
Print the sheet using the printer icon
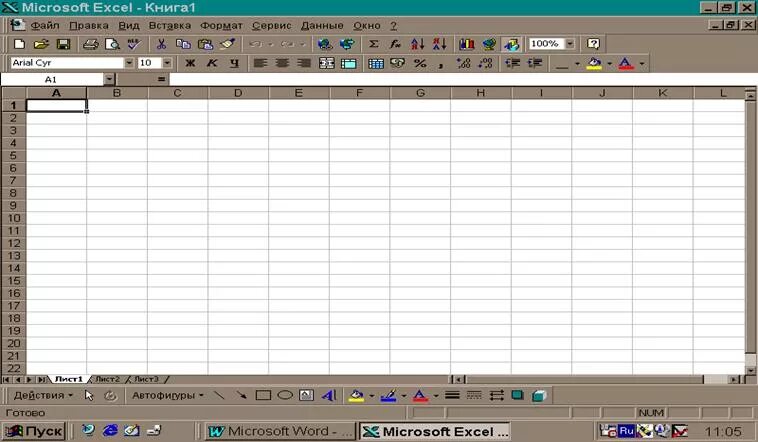(90, 44)
